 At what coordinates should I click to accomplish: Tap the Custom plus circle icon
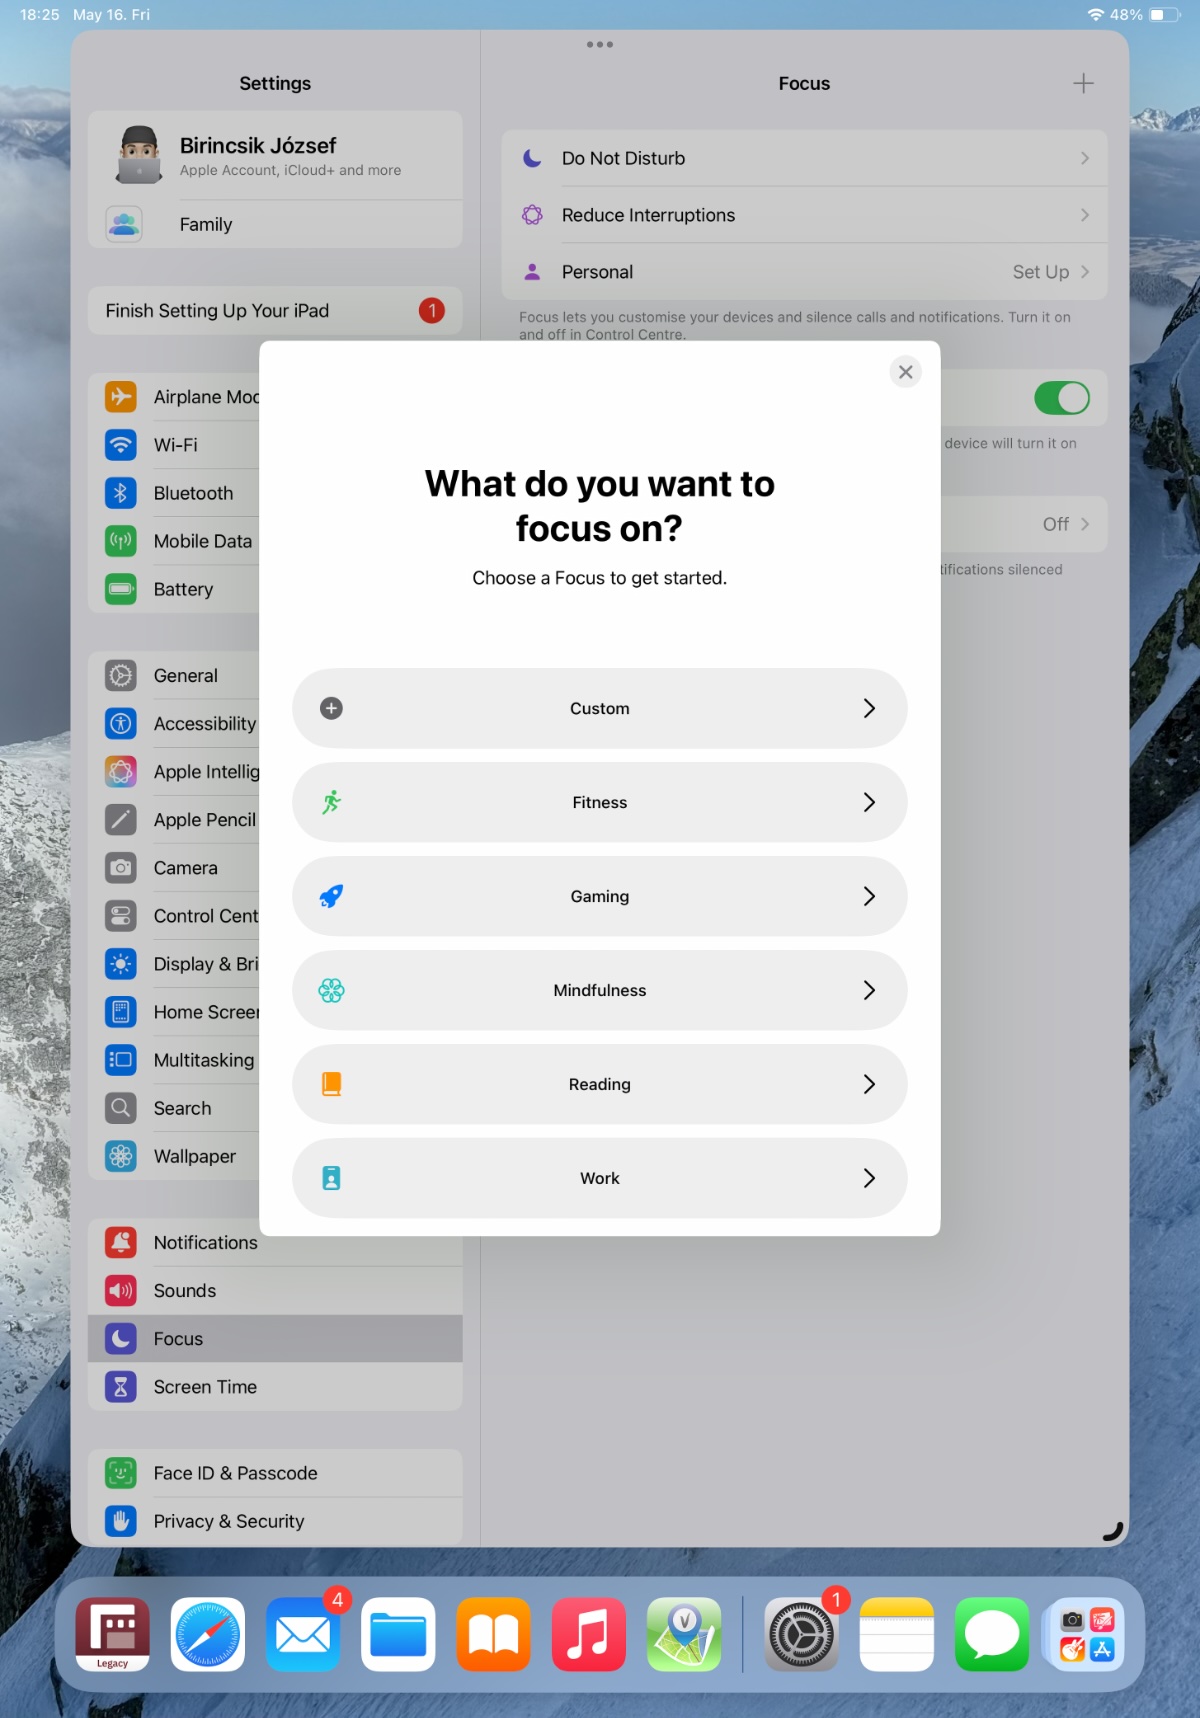pyautogui.click(x=331, y=708)
